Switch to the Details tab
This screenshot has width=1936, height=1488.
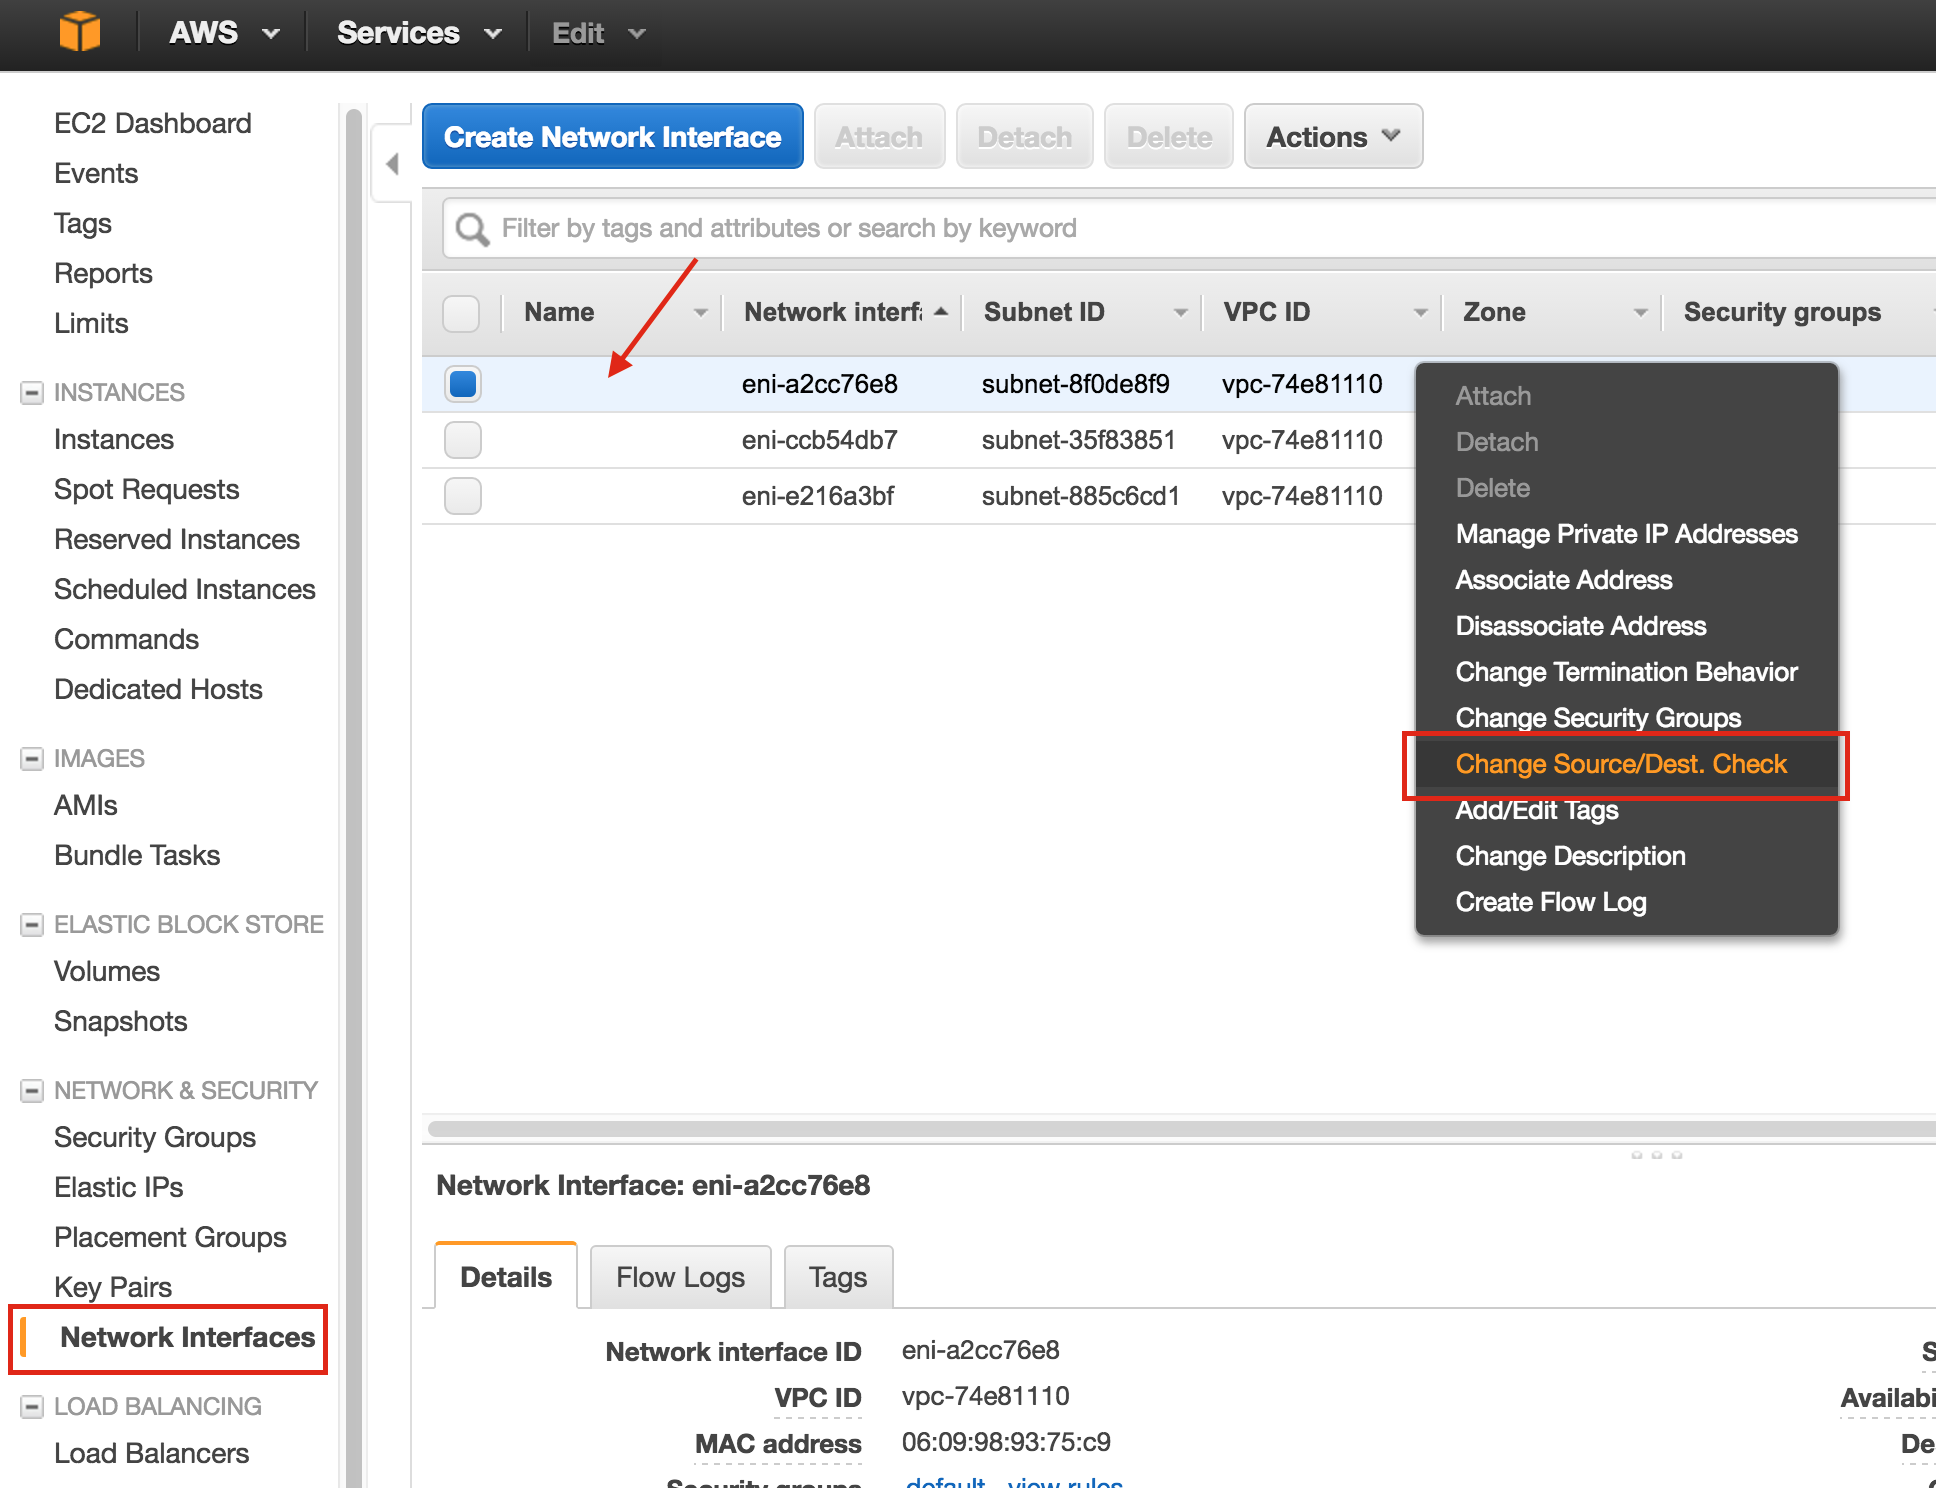(x=506, y=1277)
